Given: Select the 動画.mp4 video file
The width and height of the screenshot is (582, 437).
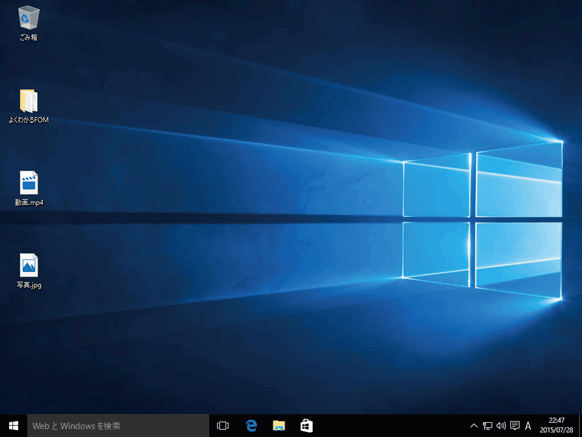Looking at the screenshot, I should [x=29, y=183].
